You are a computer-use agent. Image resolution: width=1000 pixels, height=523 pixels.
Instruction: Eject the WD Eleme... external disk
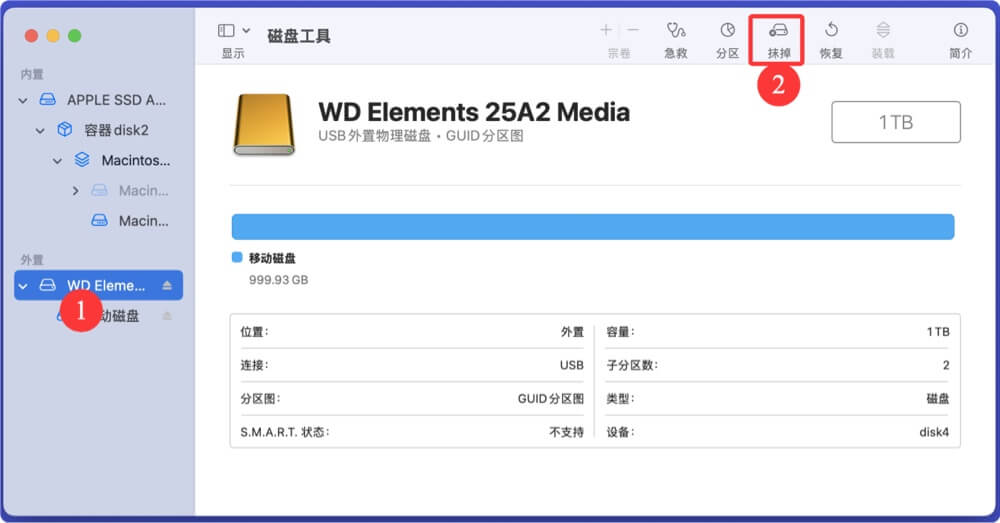(167, 285)
